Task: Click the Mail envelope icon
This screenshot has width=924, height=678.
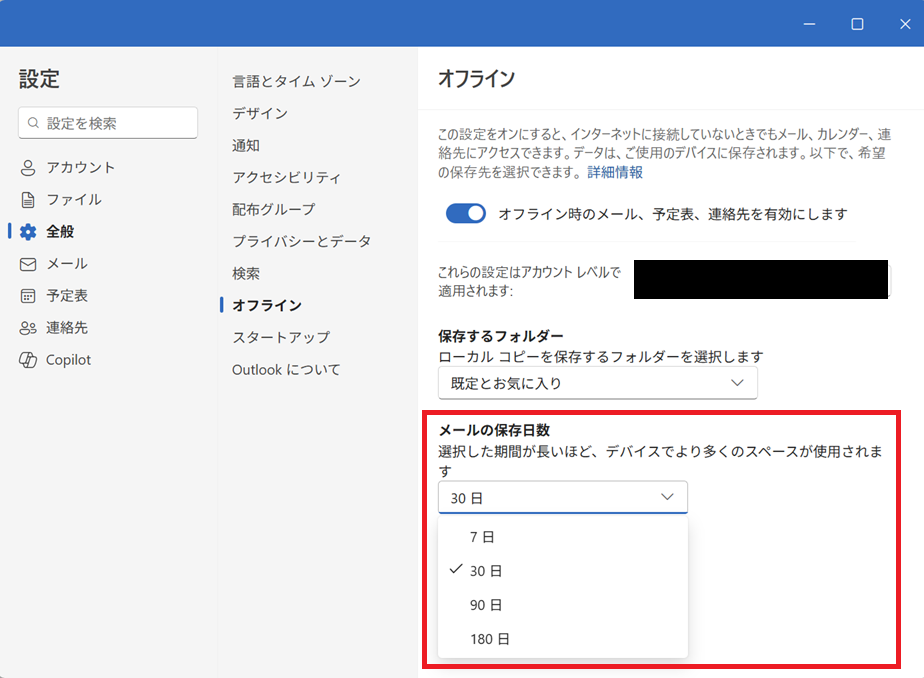Action: (28, 264)
